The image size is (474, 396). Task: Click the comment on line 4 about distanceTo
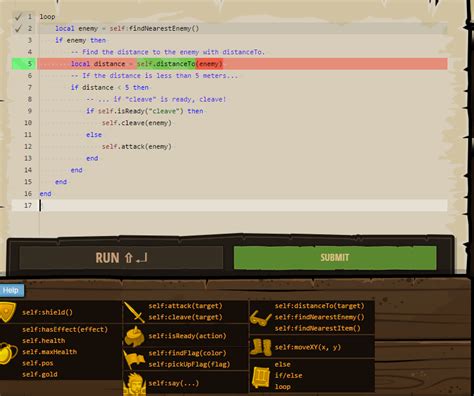pyautogui.click(x=168, y=52)
